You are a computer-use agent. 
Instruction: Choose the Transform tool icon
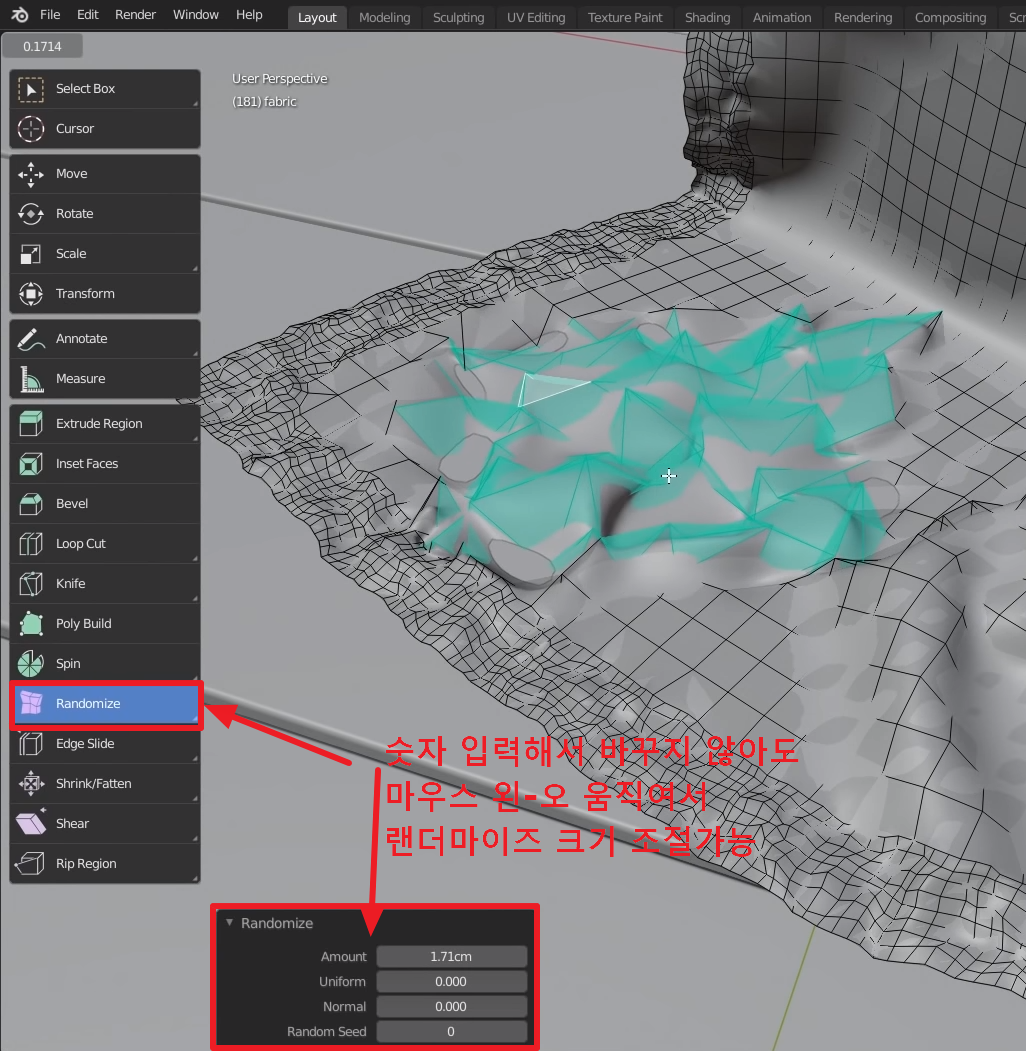coord(31,294)
